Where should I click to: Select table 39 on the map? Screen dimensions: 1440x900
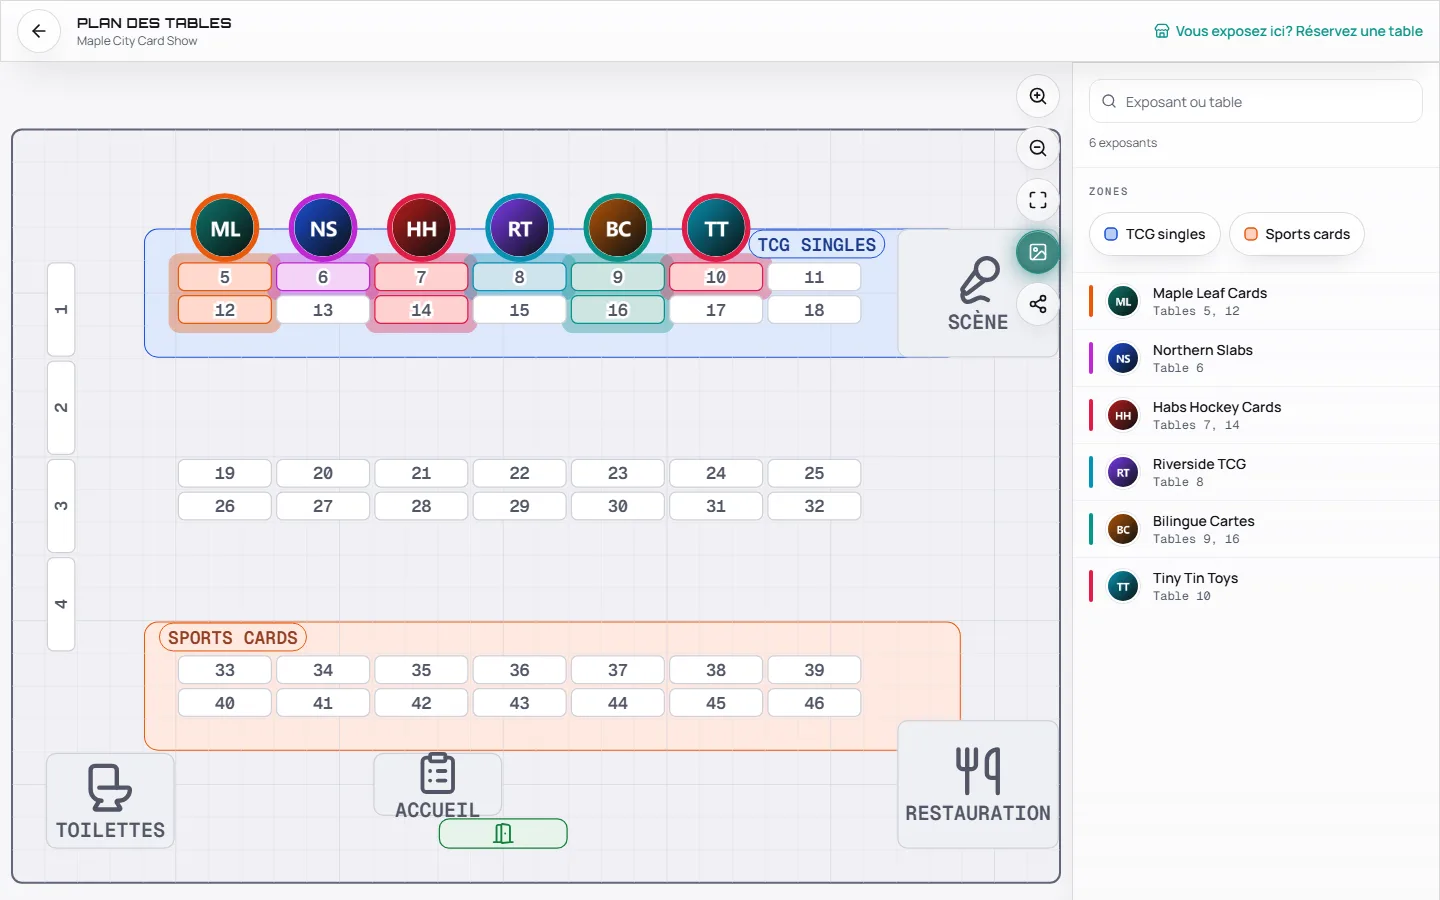pyautogui.click(x=814, y=670)
